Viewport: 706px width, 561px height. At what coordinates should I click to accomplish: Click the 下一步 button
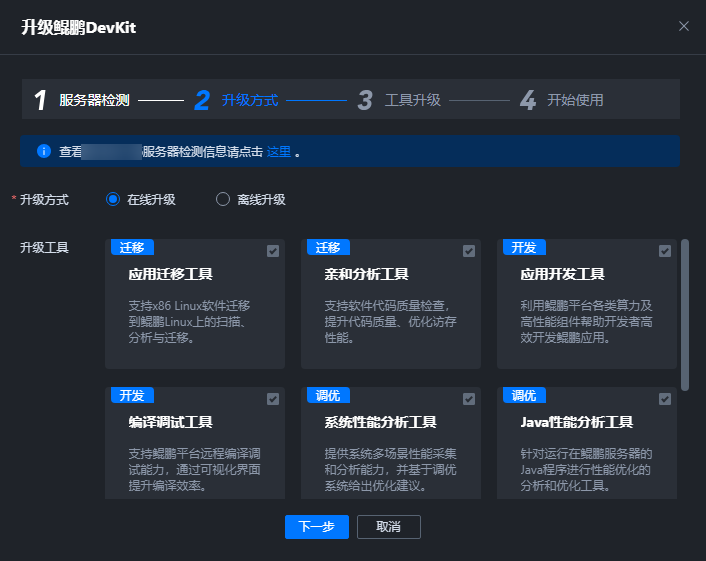click(317, 527)
